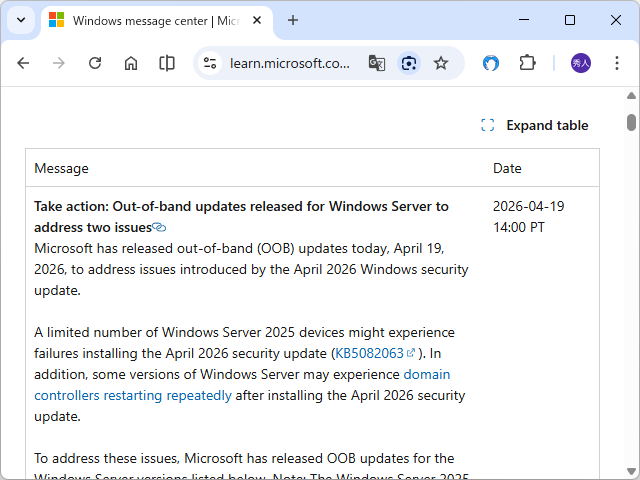The width and height of the screenshot is (640, 480).
Task: Expand the table to full width
Action: [x=535, y=125]
